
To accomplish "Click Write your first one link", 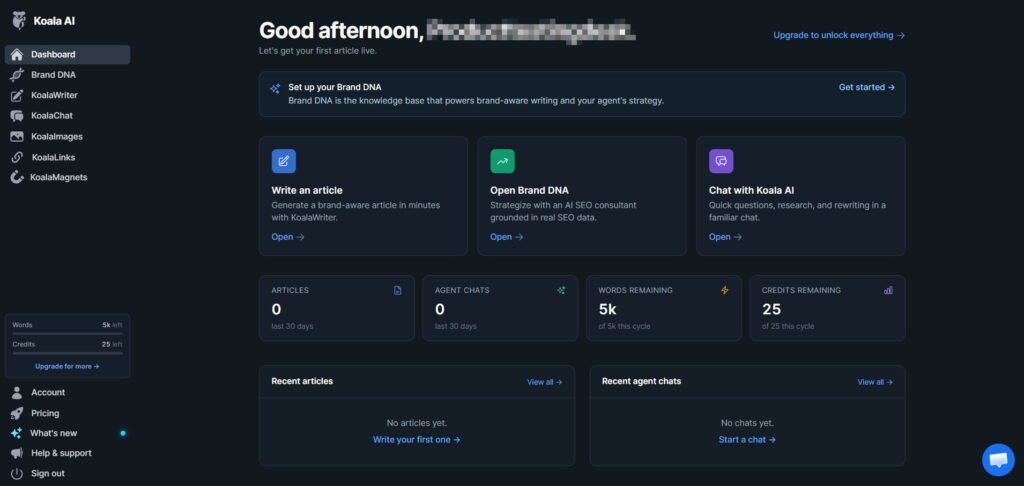I will (417, 440).
